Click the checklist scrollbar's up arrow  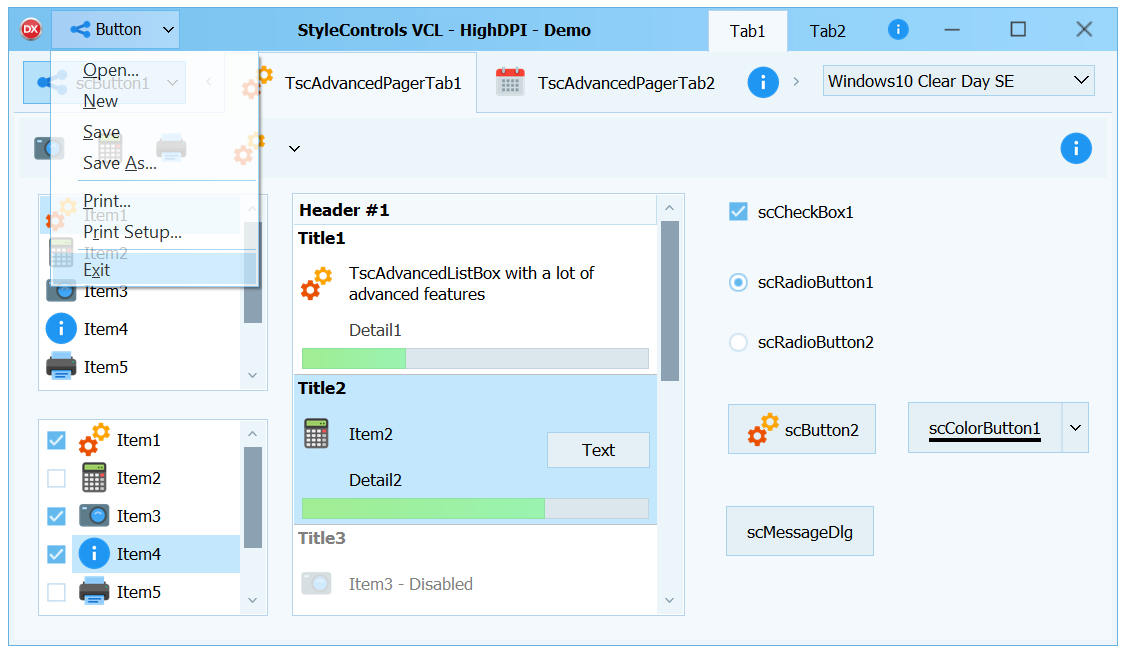point(252,434)
